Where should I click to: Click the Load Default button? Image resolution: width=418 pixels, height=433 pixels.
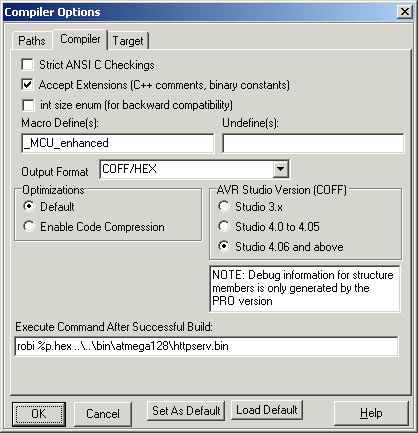click(x=267, y=410)
